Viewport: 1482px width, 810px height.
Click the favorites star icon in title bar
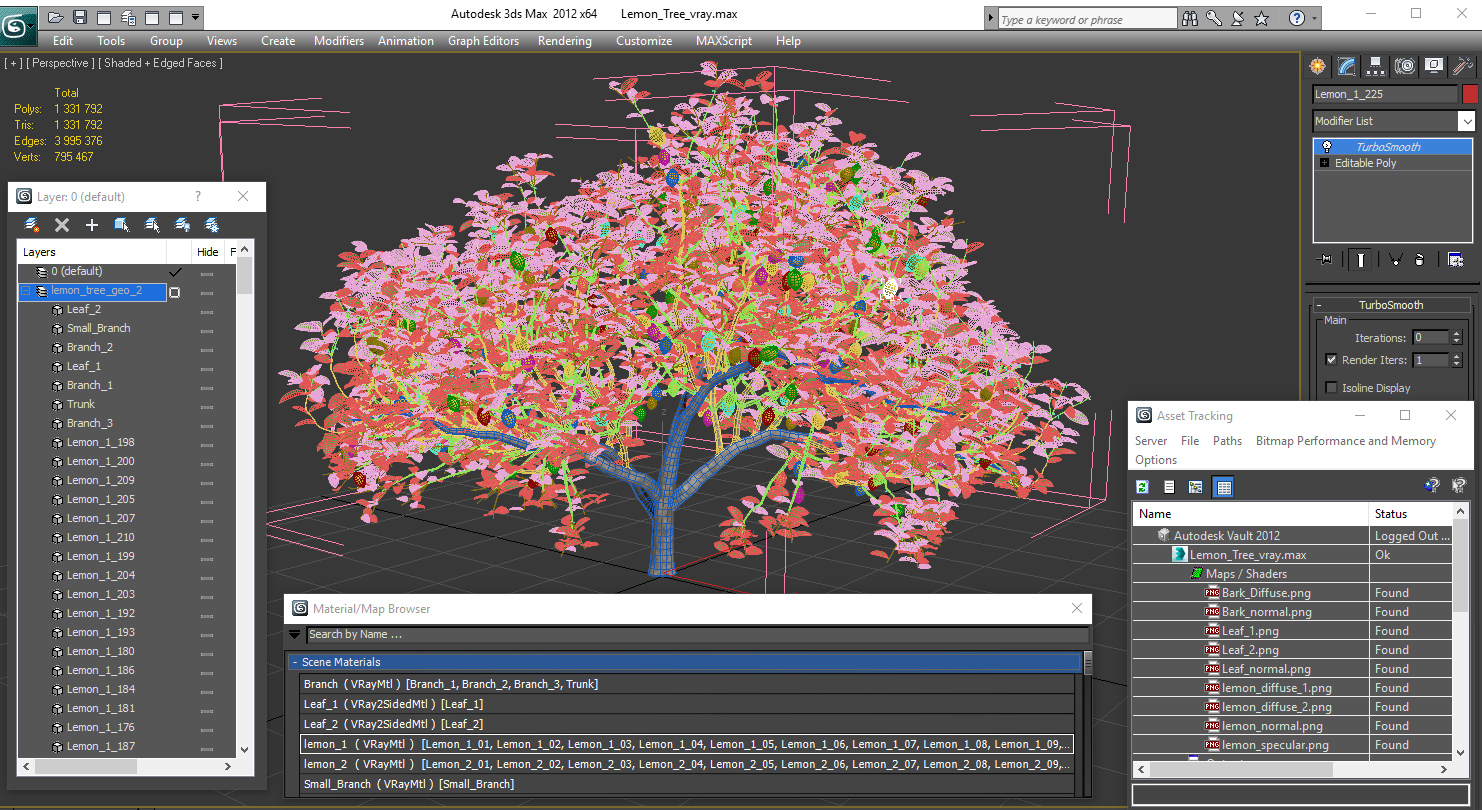coord(1261,18)
